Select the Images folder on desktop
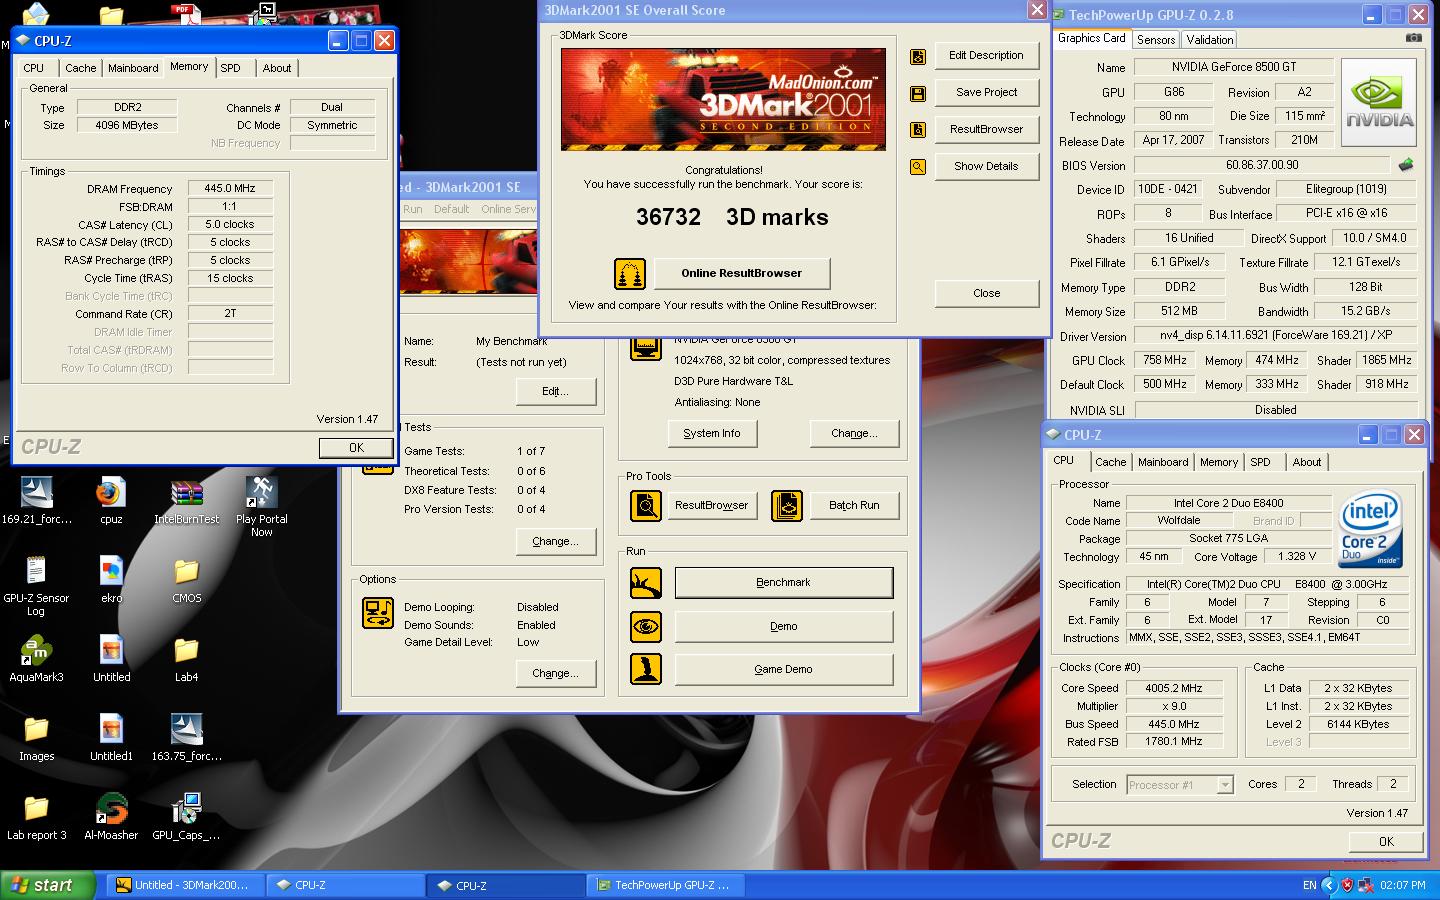The width and height of the screenshot is (1440, 900). [x=36, y=738]
